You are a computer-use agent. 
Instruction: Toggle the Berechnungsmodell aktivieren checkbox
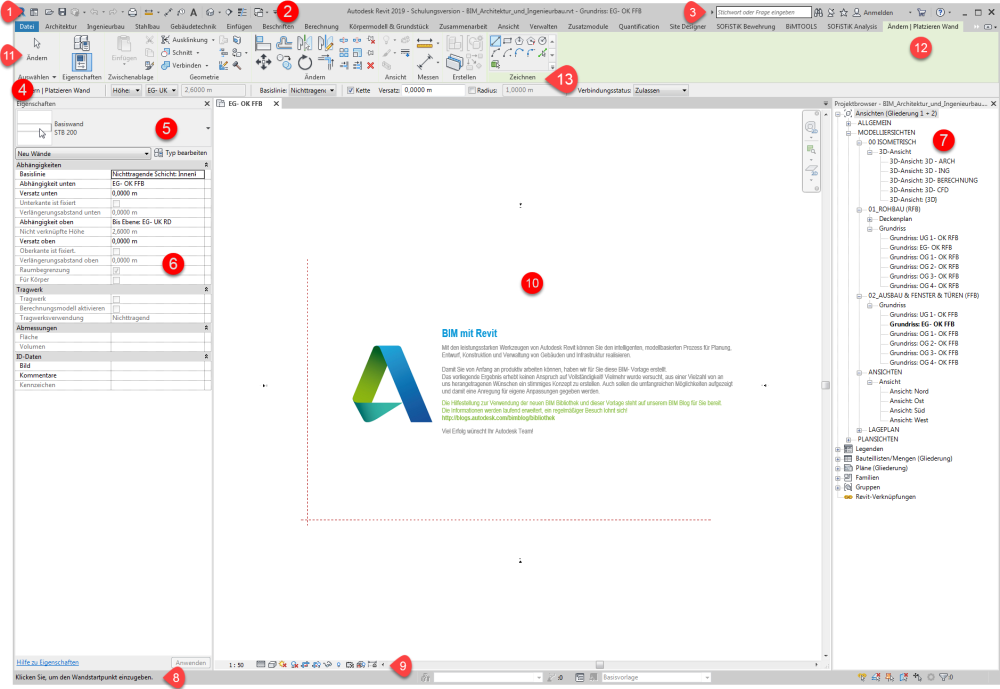click(116, 309)
